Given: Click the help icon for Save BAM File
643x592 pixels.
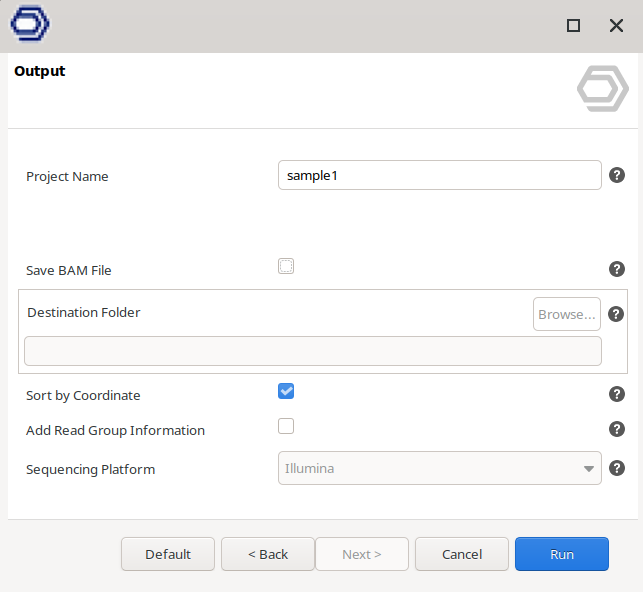Looking at the screenshot, I should (617, 269).
